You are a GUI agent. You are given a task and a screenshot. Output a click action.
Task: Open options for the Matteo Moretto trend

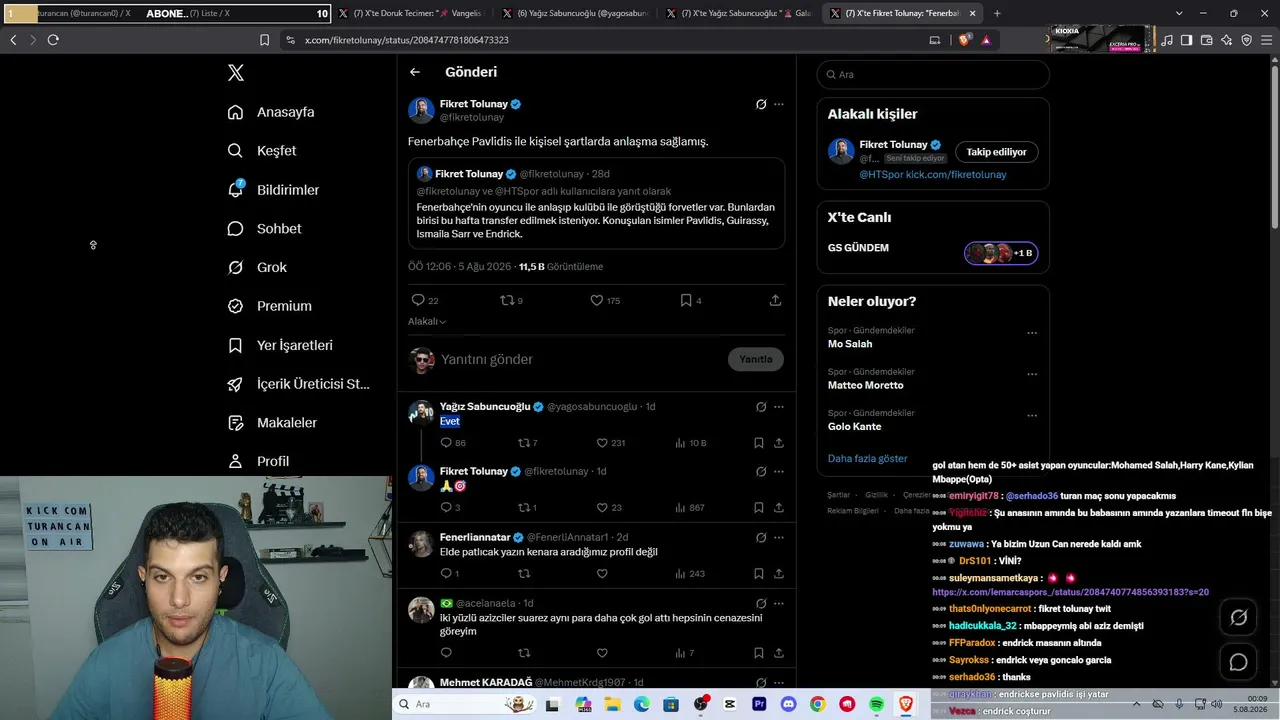coord(1032,375)
